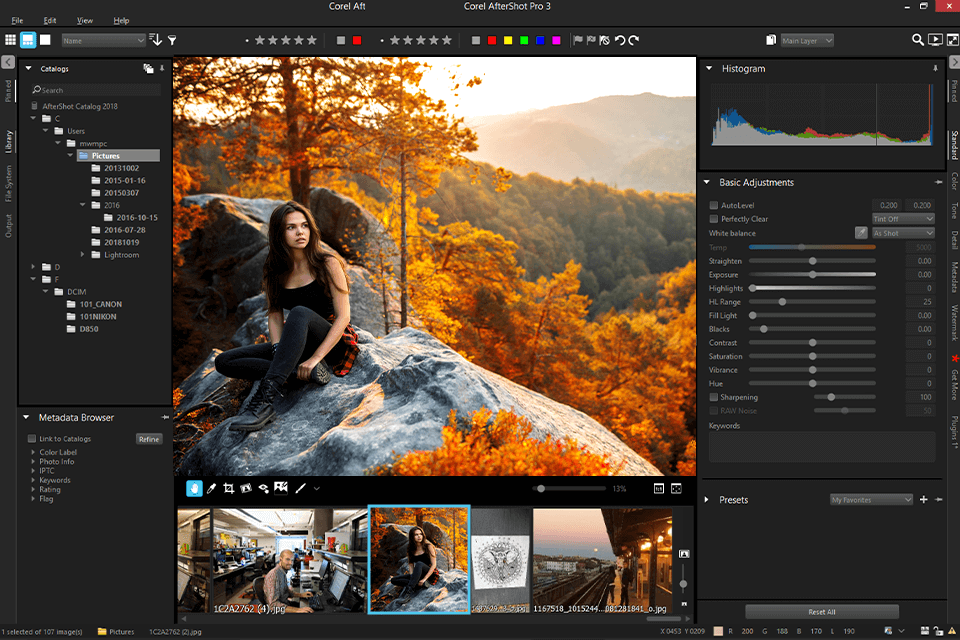Open the magnifier search tool
Image resolution: width=960 pixels, height=640 pixels.
(918, 40)
